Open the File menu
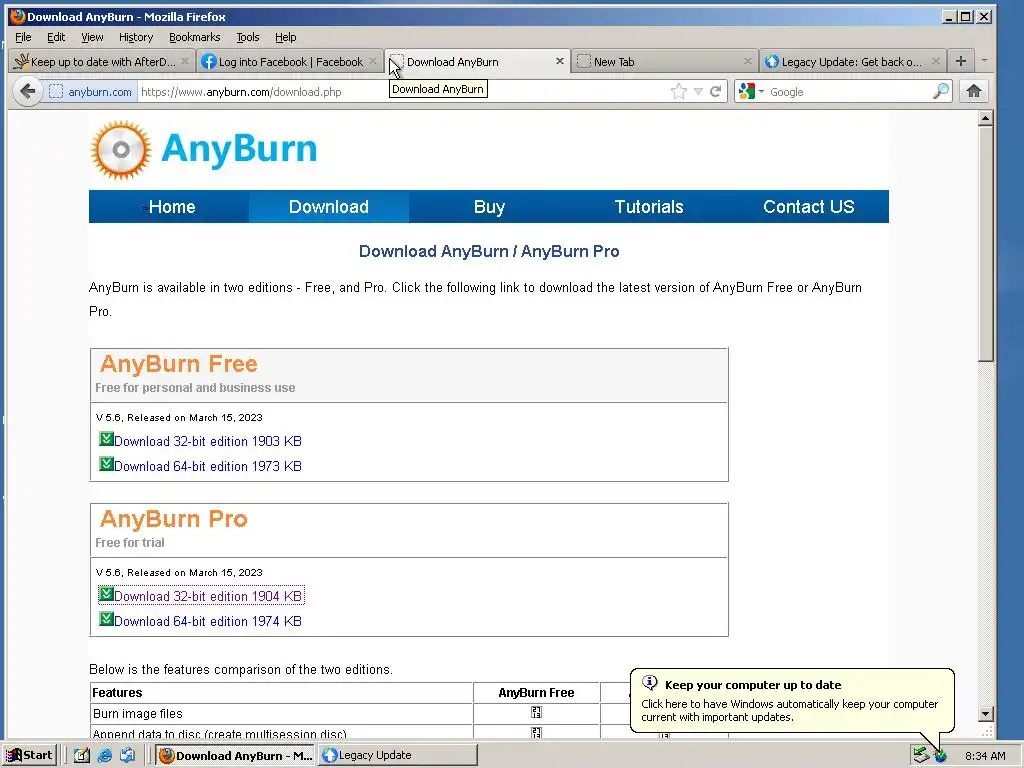 pyautogui.click(x=23, y=37)
